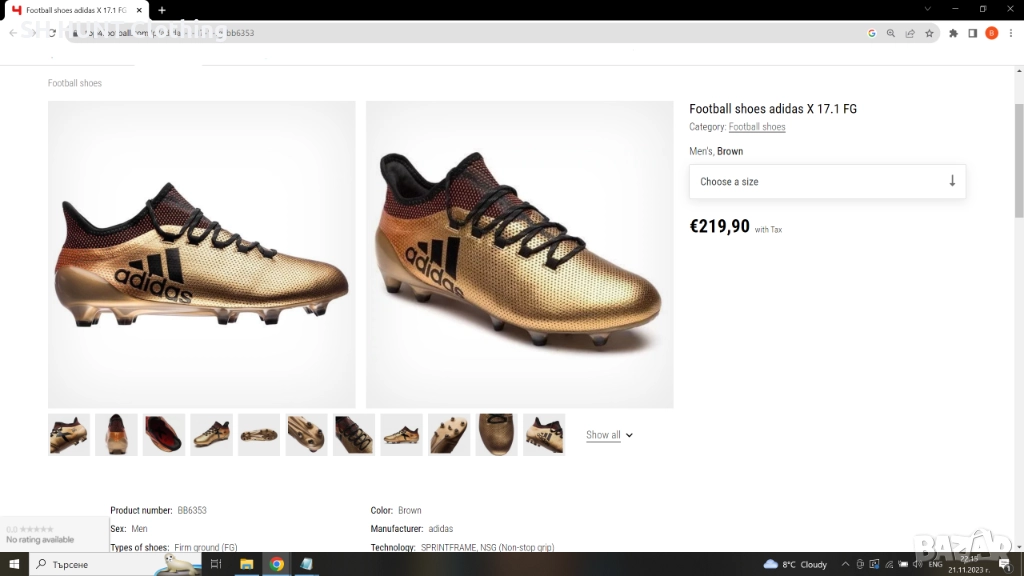Follow the Football shoes category link
The width and height of the screenshot is (1024, 576).
757,127
